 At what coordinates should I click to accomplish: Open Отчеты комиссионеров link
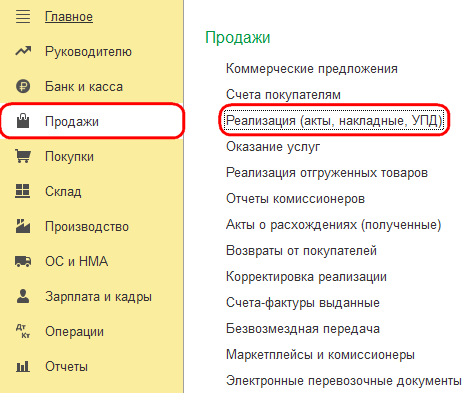(x=295, y=199)
